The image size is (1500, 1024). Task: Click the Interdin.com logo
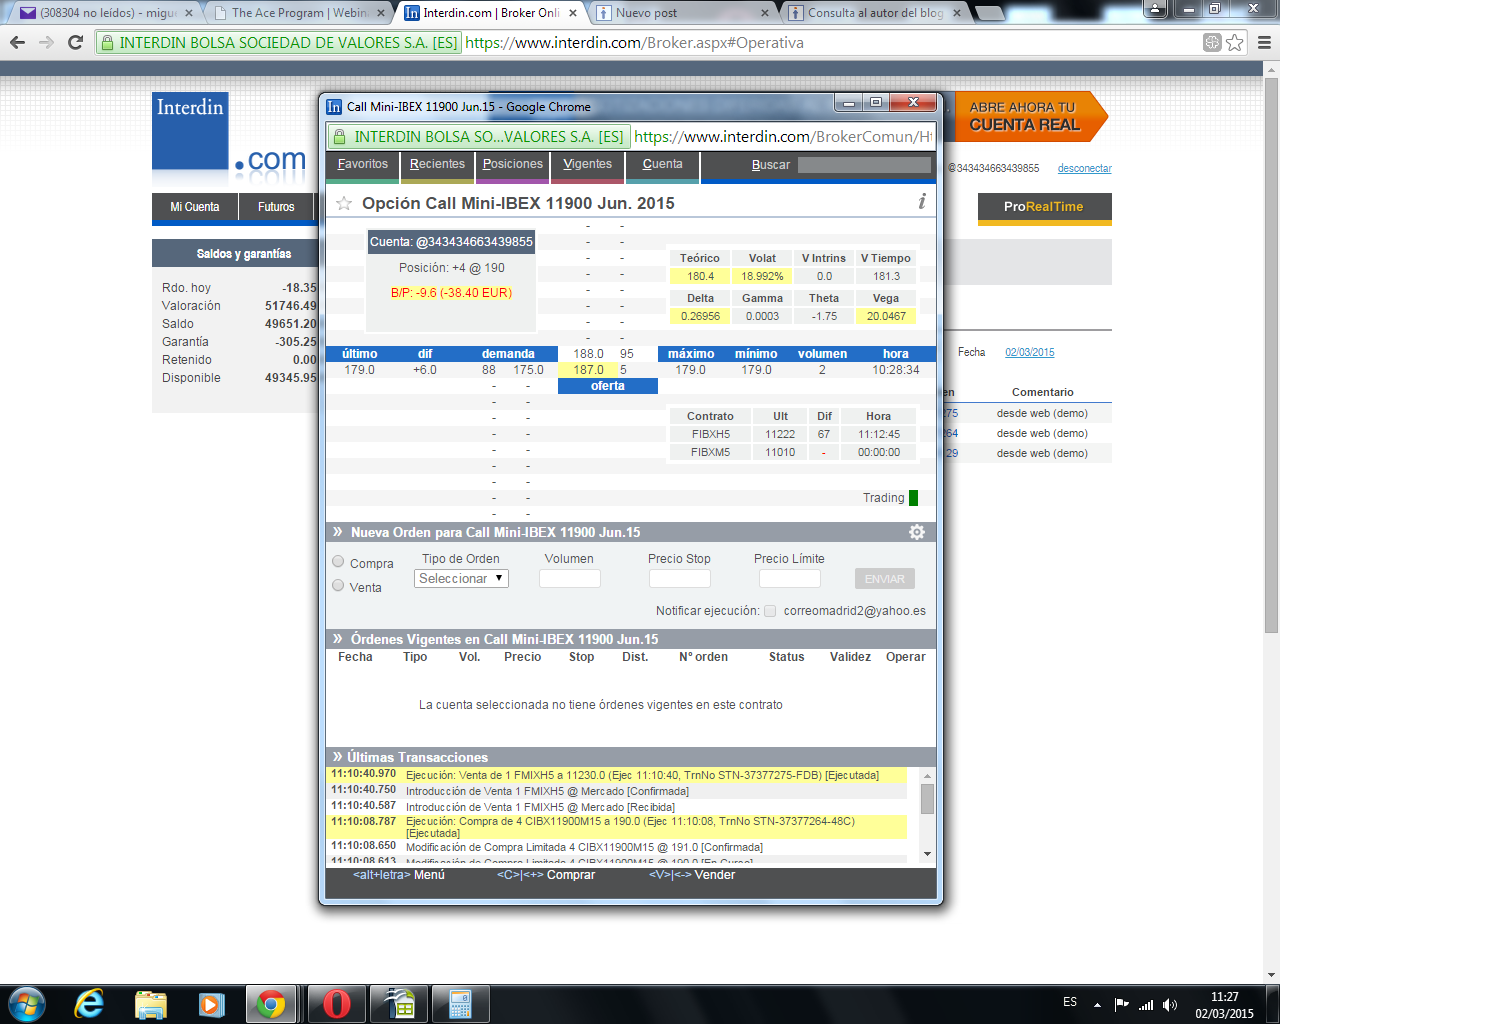point(230,138)
